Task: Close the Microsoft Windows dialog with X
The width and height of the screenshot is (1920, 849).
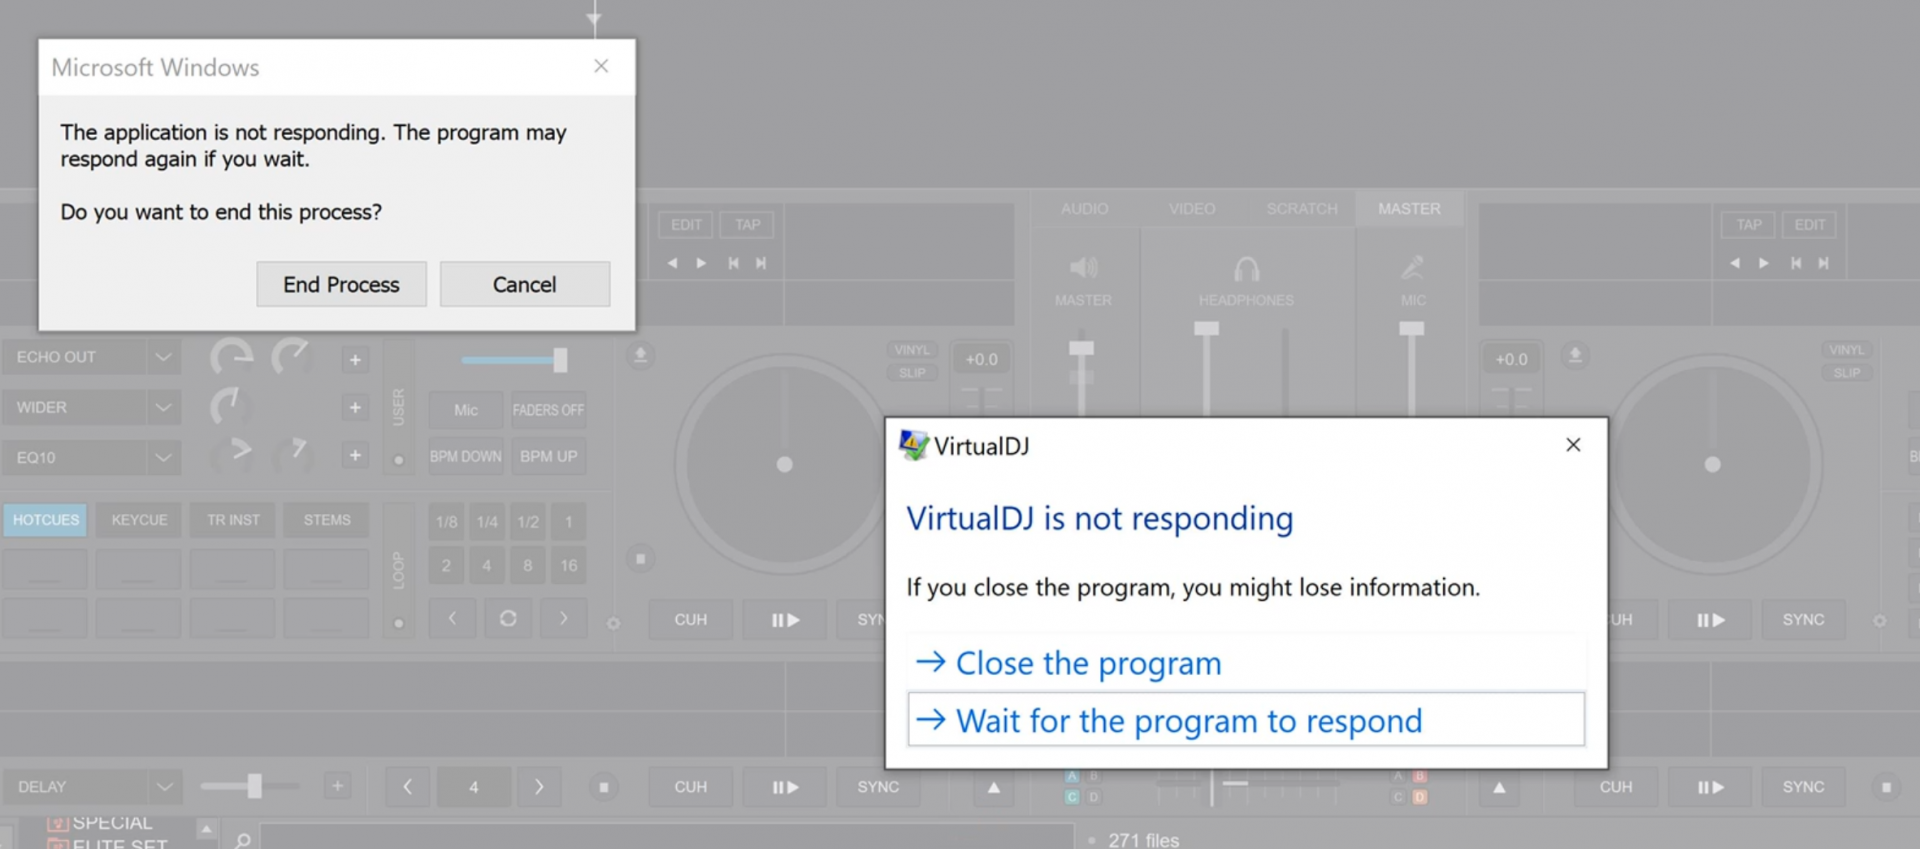Action: click(601, 66)
